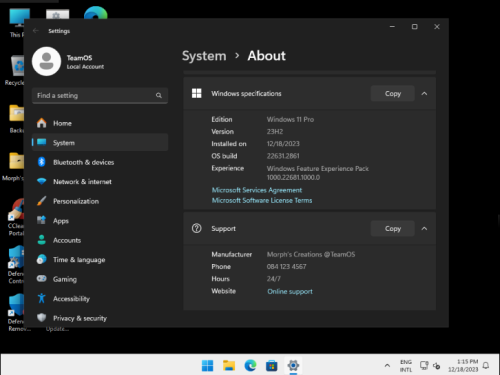500x375 pixels.
Task: Click the System monitor icon in sidebar
Action: click(42, 142)
